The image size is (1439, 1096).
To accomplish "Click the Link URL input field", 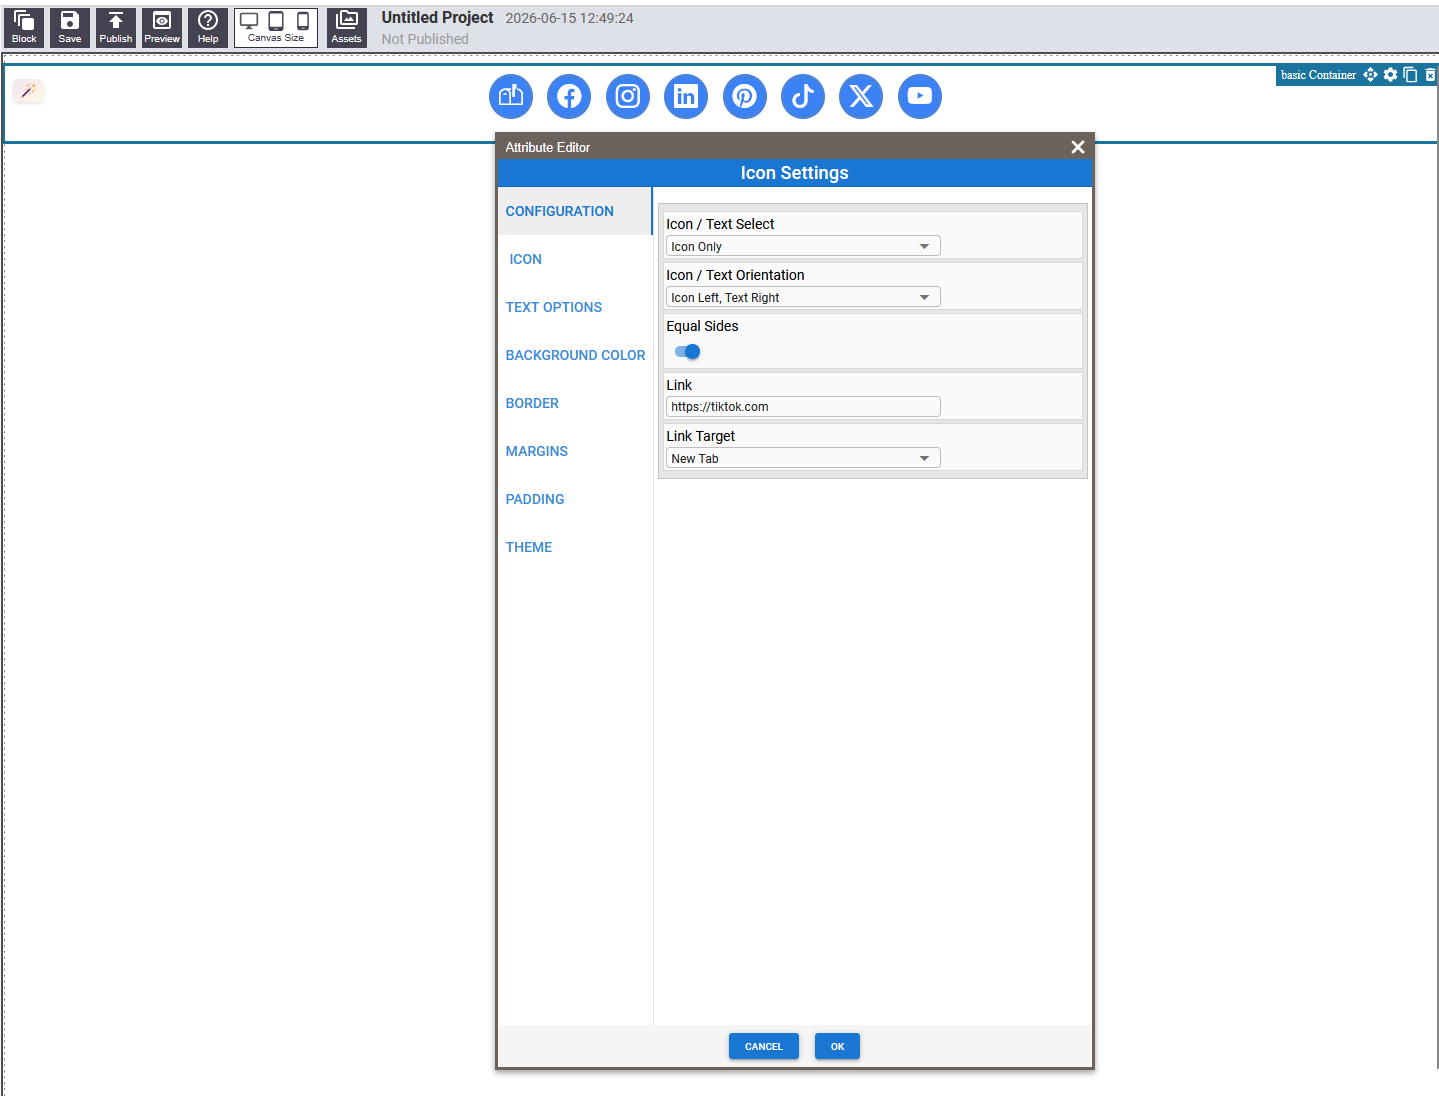I will 803,406.
